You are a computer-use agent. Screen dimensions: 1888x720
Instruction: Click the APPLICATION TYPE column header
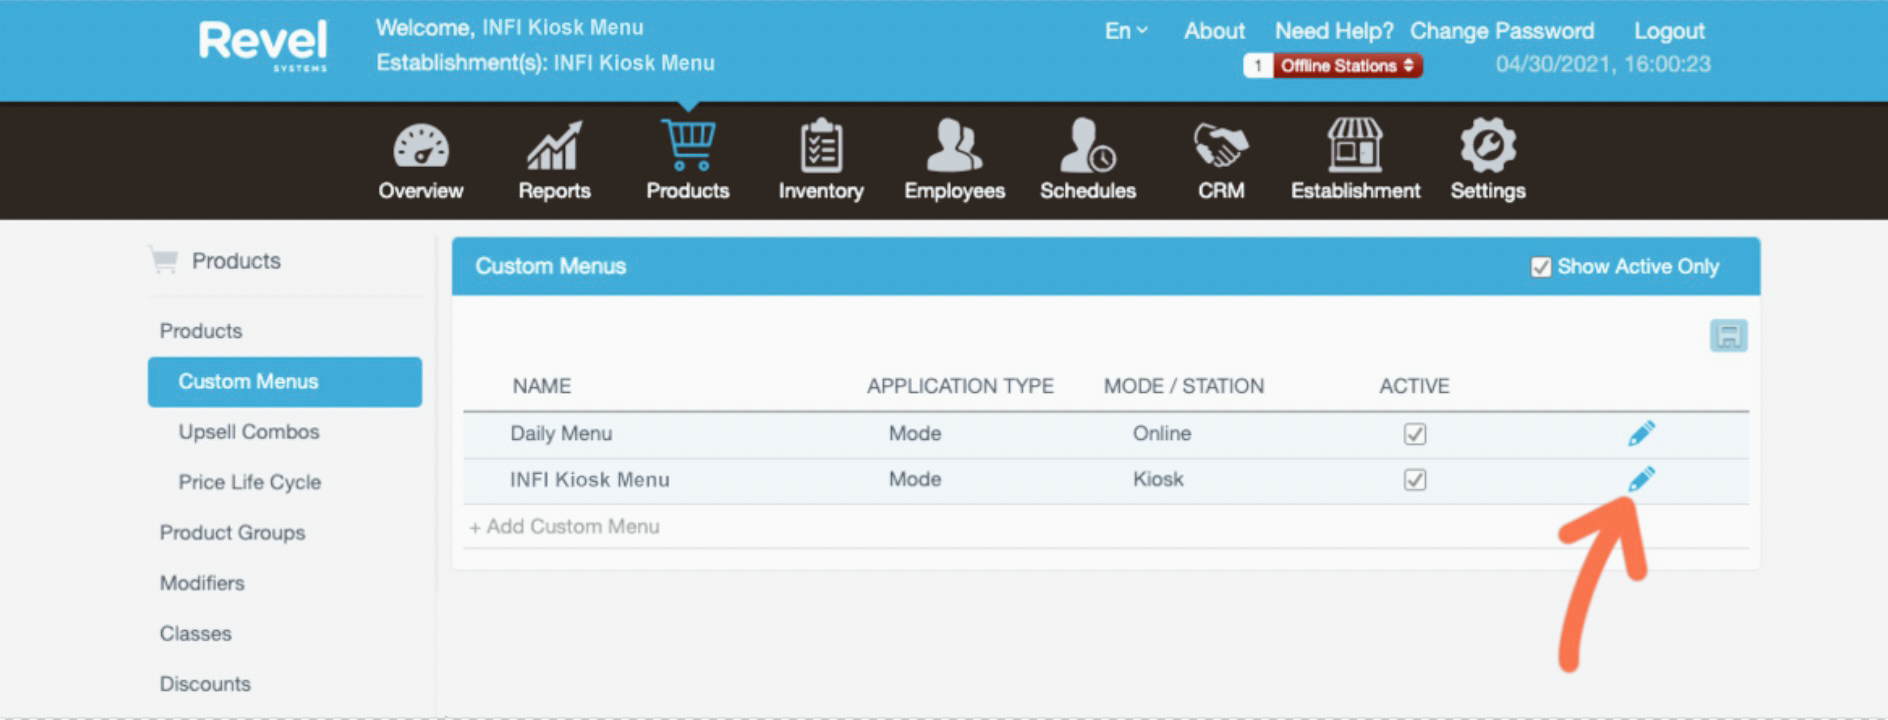(960, 386)
